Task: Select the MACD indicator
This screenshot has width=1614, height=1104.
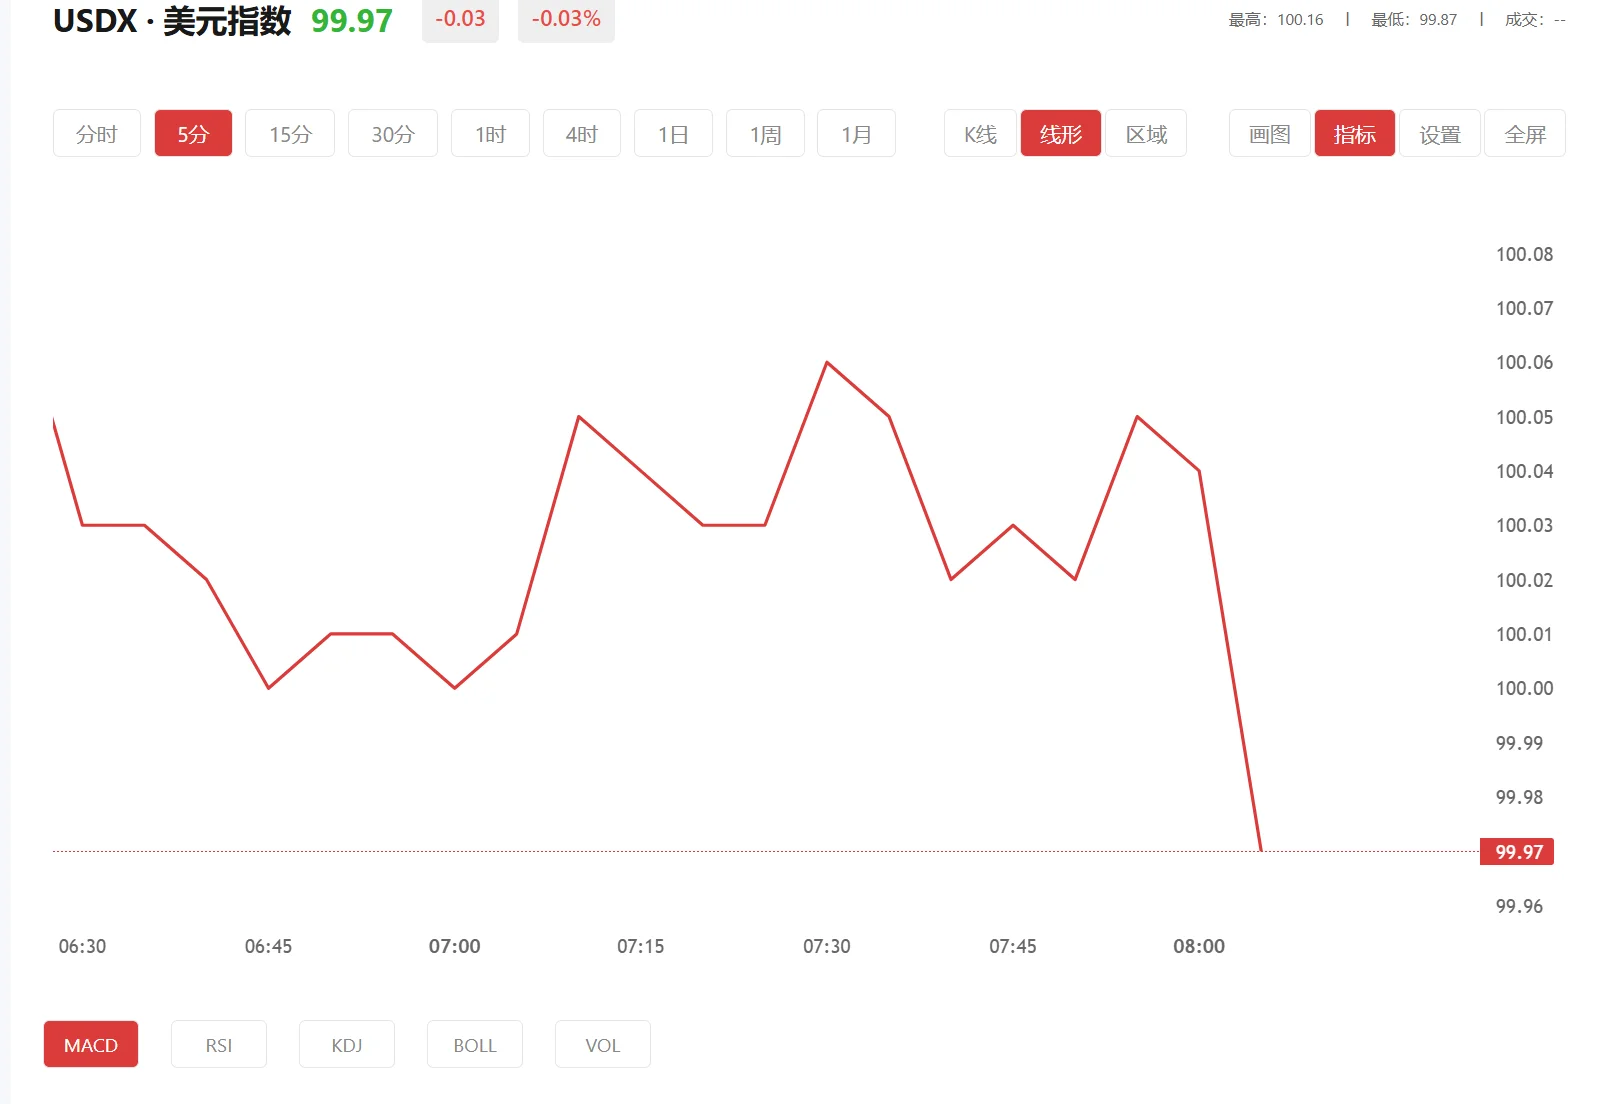Action: [x=91, y=1045]
